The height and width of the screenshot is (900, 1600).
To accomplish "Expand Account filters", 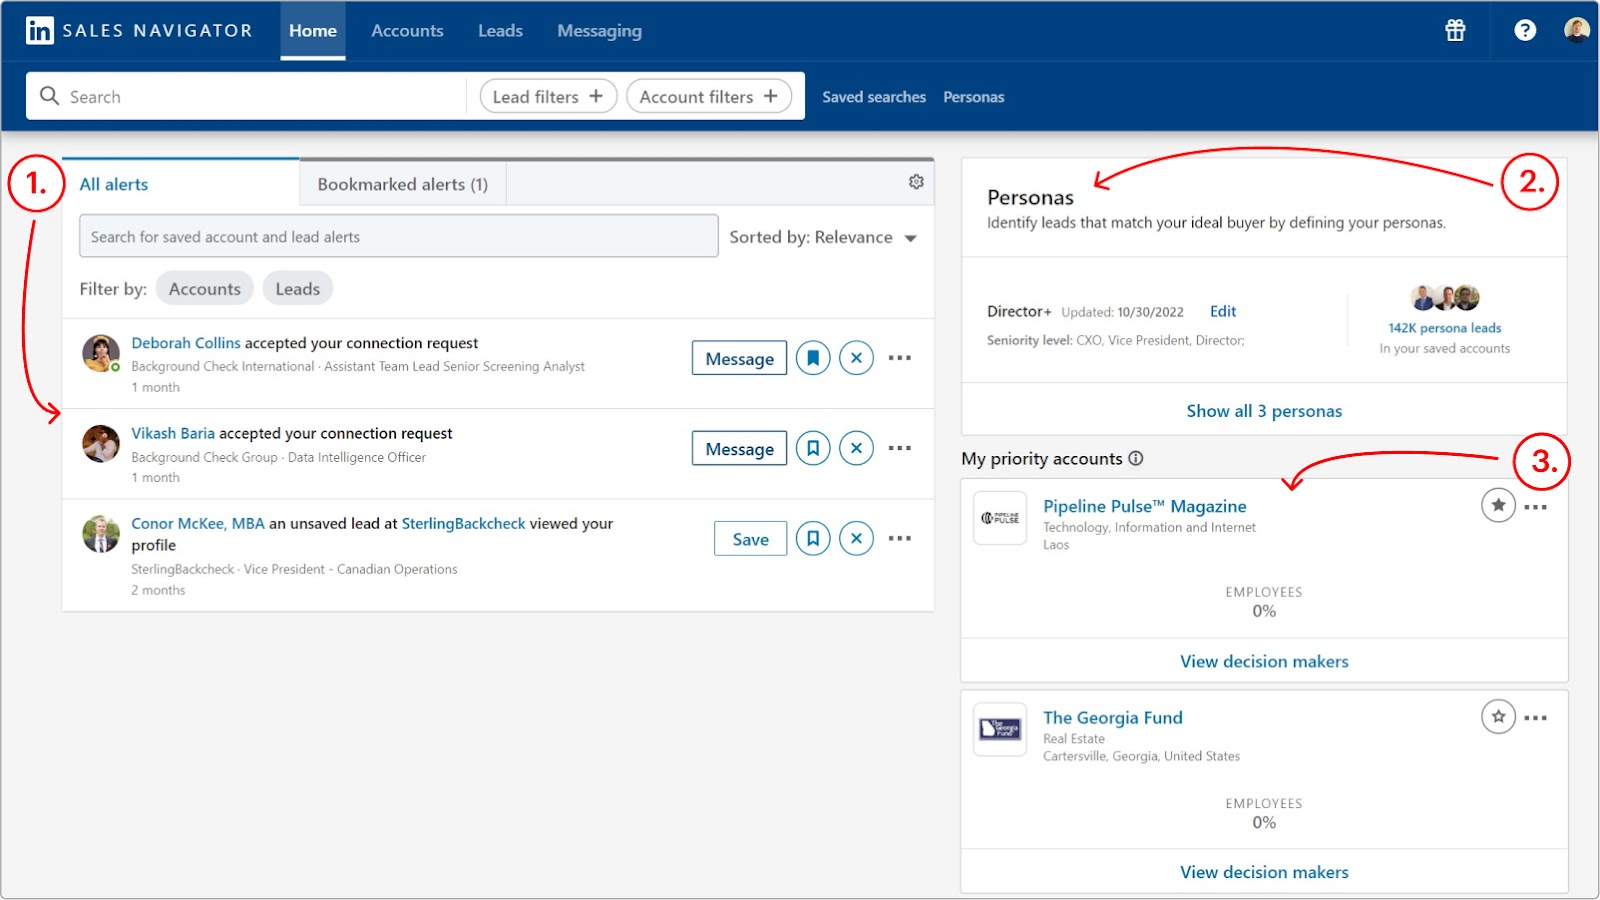I will (x=709, y=96).
